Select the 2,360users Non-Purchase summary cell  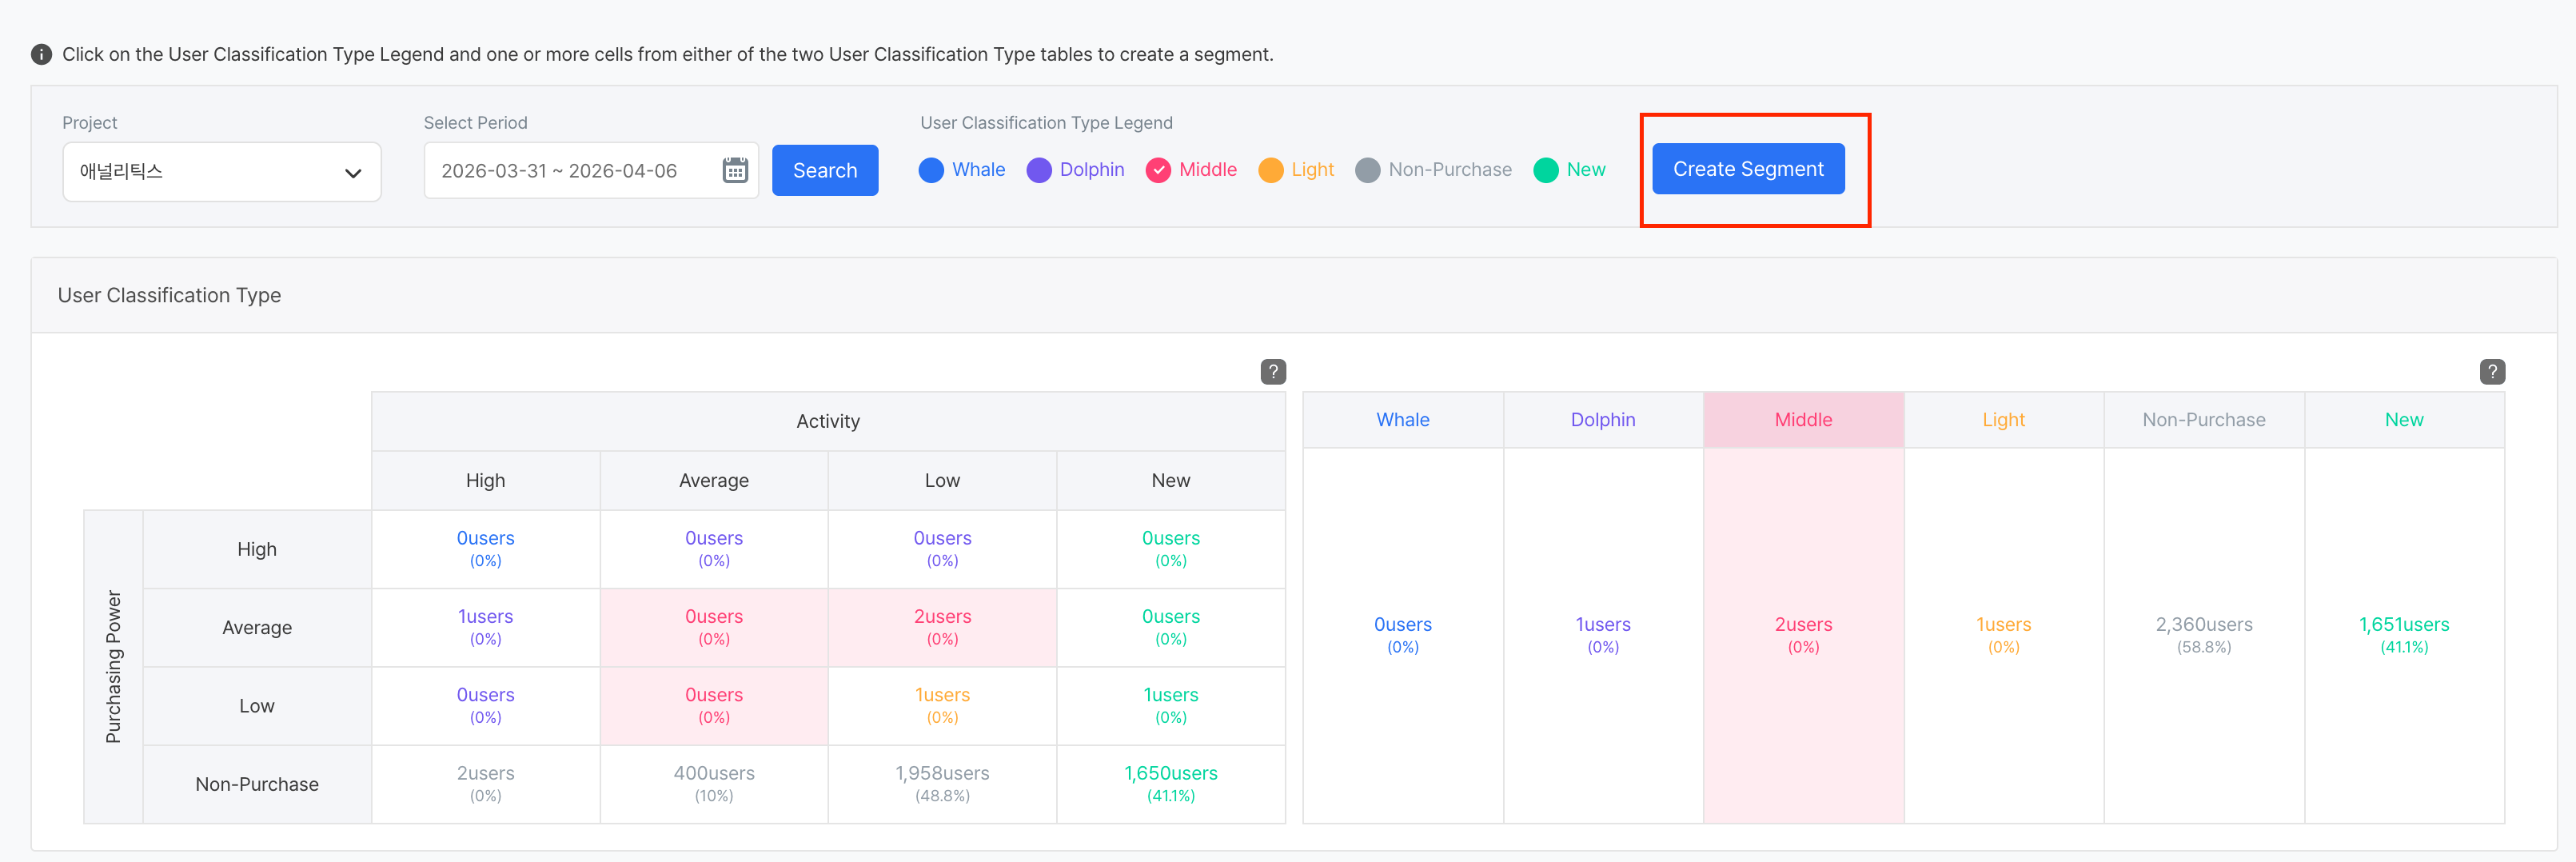point(2203,634)
